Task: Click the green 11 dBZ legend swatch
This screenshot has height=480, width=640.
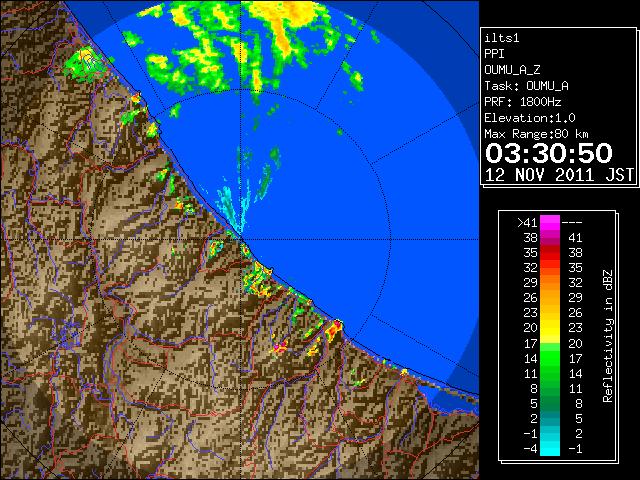Action: point(550,373)
